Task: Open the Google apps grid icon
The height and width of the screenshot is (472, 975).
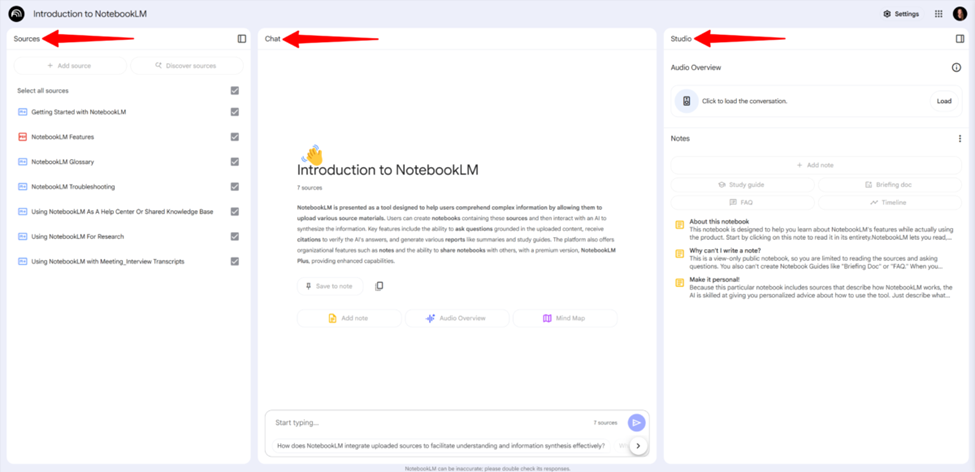Action: click(x=938, y=14)
